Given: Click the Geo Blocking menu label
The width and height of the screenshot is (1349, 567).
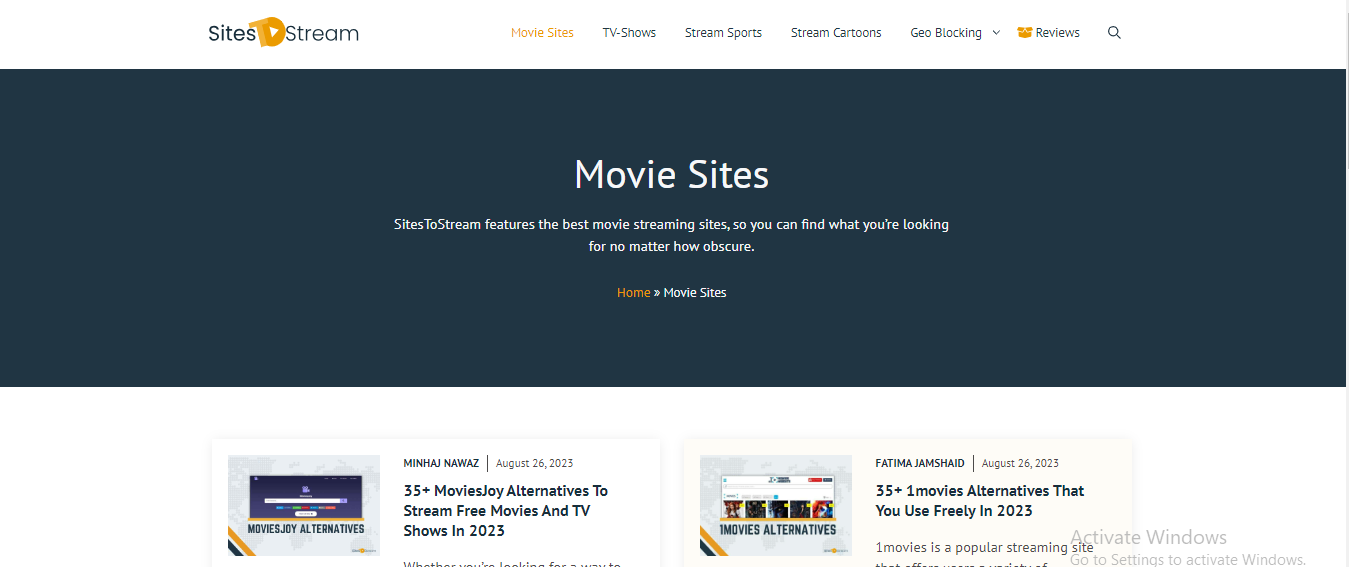Looking at the screenshot, I should coord(945,33).
